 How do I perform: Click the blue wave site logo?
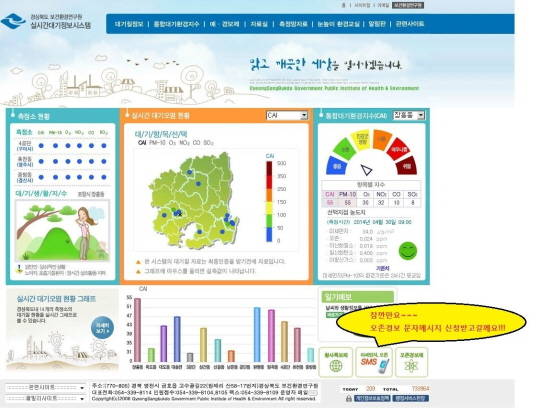(13, 21)
